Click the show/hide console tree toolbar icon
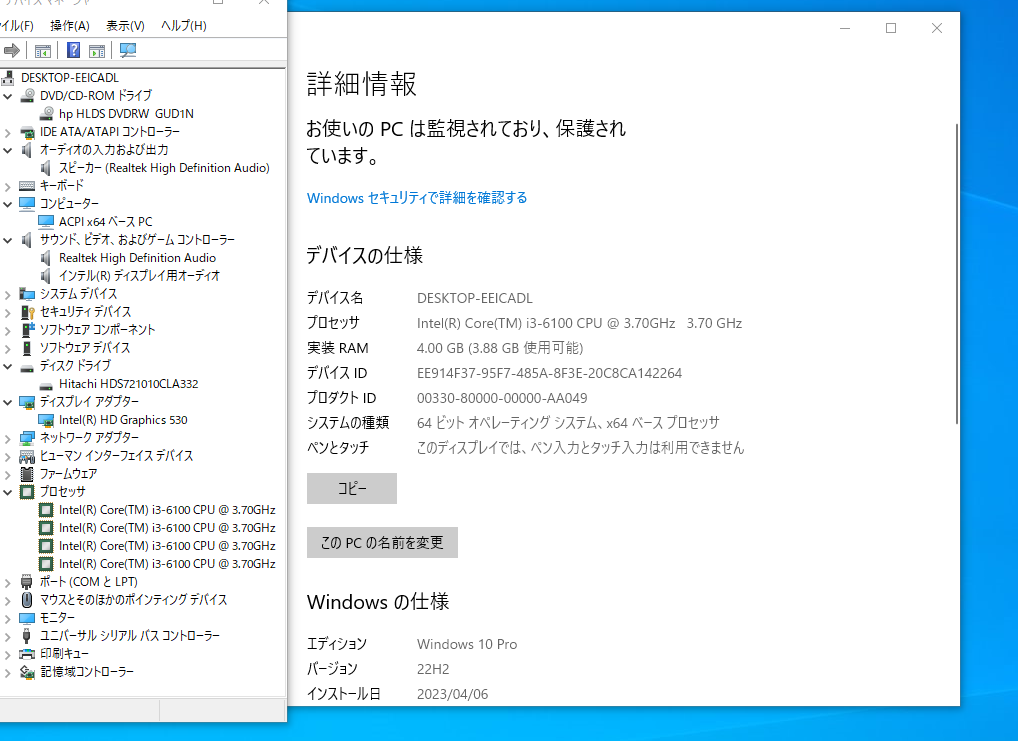This screenshot has height=741, width=1018. point(43,51)
